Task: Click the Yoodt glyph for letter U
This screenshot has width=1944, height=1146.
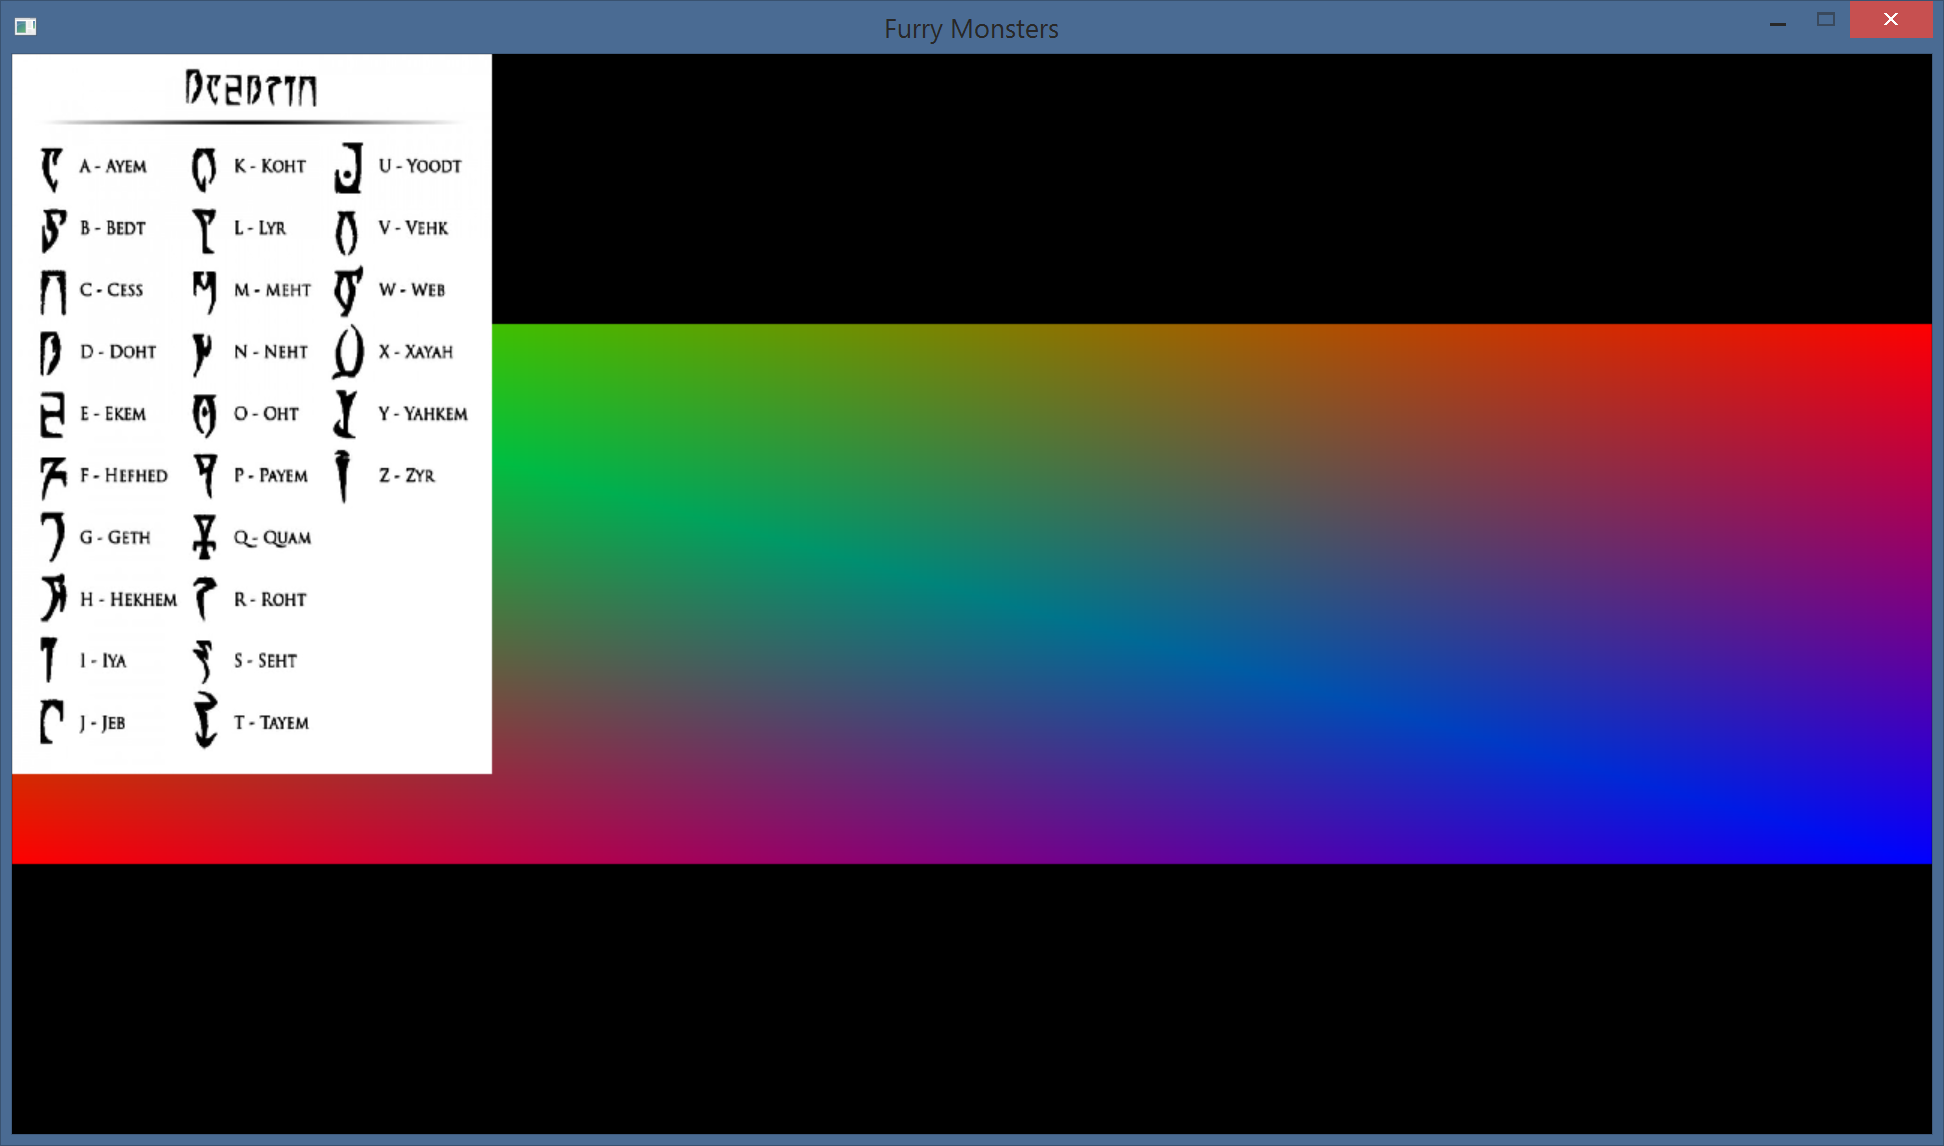Action: pyautogui.click(x=349, y=167)
